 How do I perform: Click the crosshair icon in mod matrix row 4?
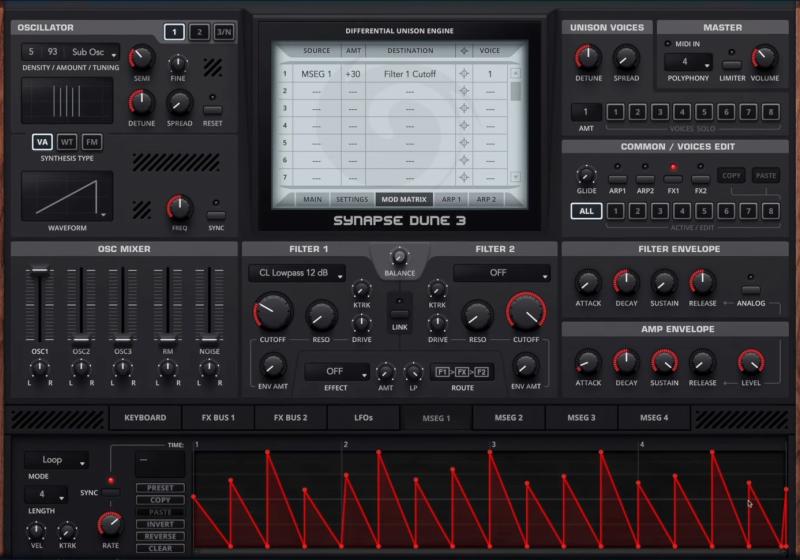pyautogui.click(x=464, y=125)
